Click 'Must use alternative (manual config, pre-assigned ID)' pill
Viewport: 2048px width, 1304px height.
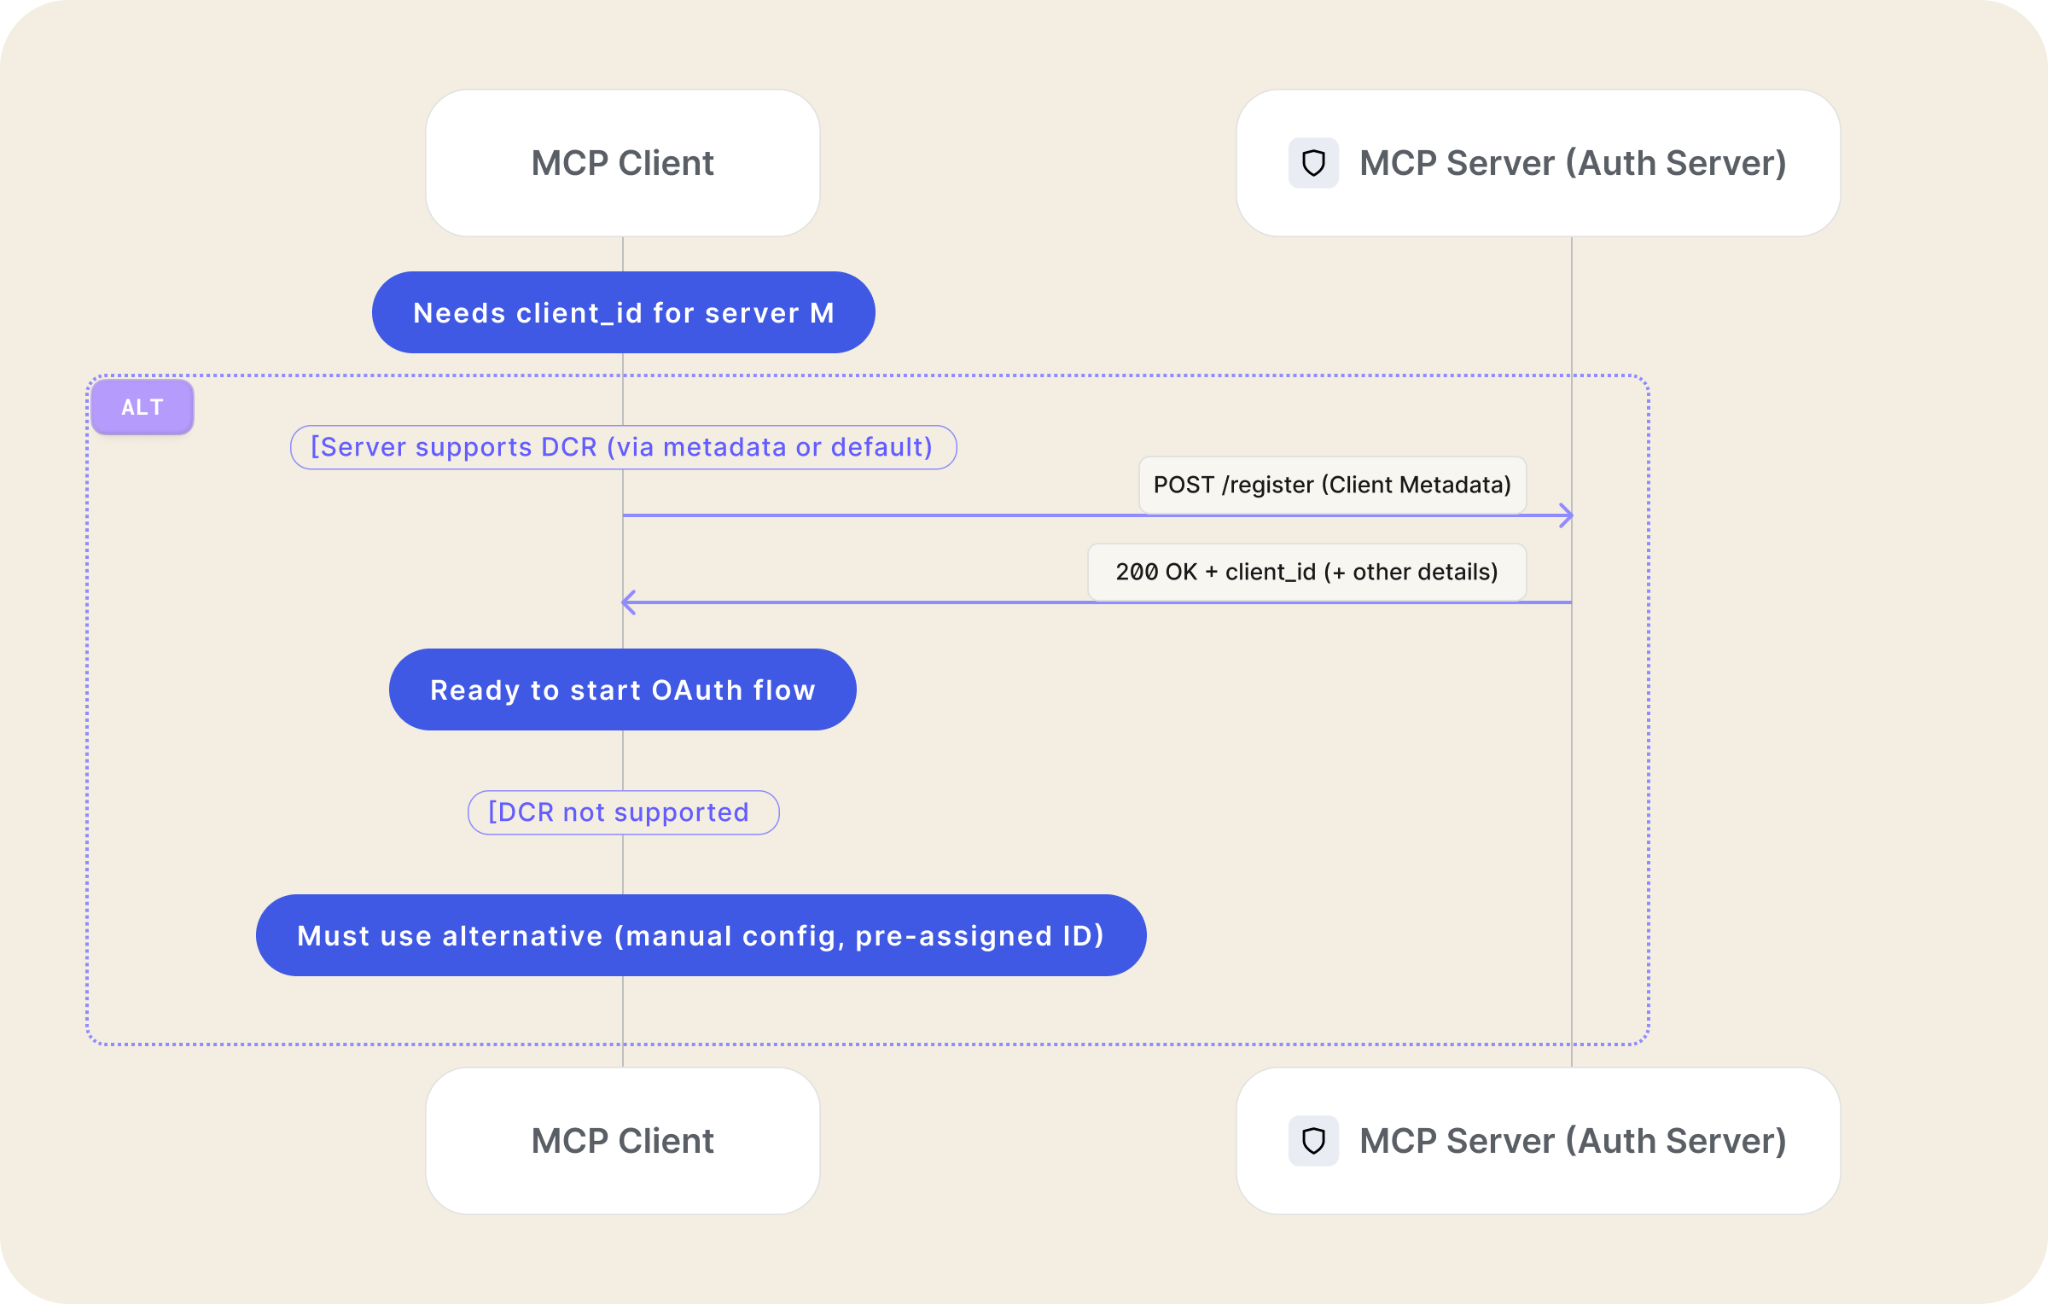[x=700, y=936]
